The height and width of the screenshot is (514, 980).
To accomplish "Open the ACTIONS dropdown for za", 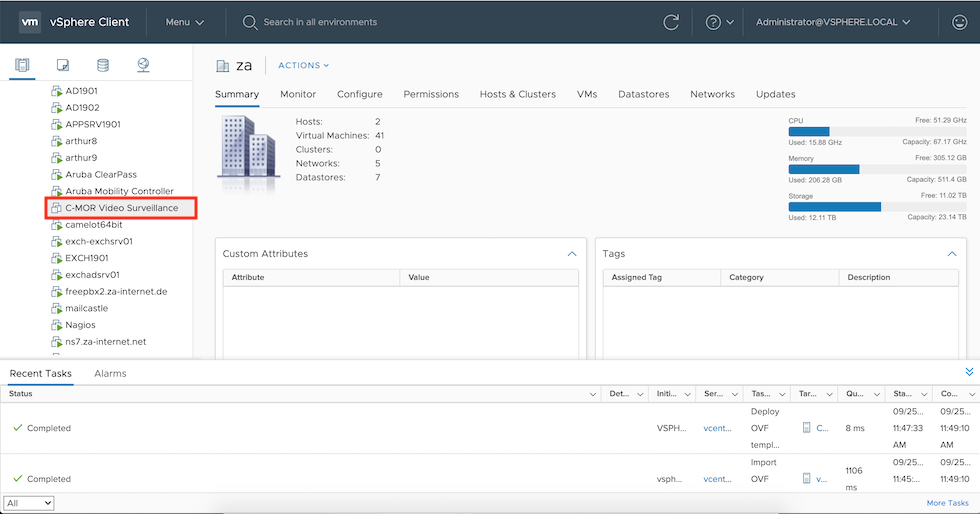I will (x=303, y=65).
